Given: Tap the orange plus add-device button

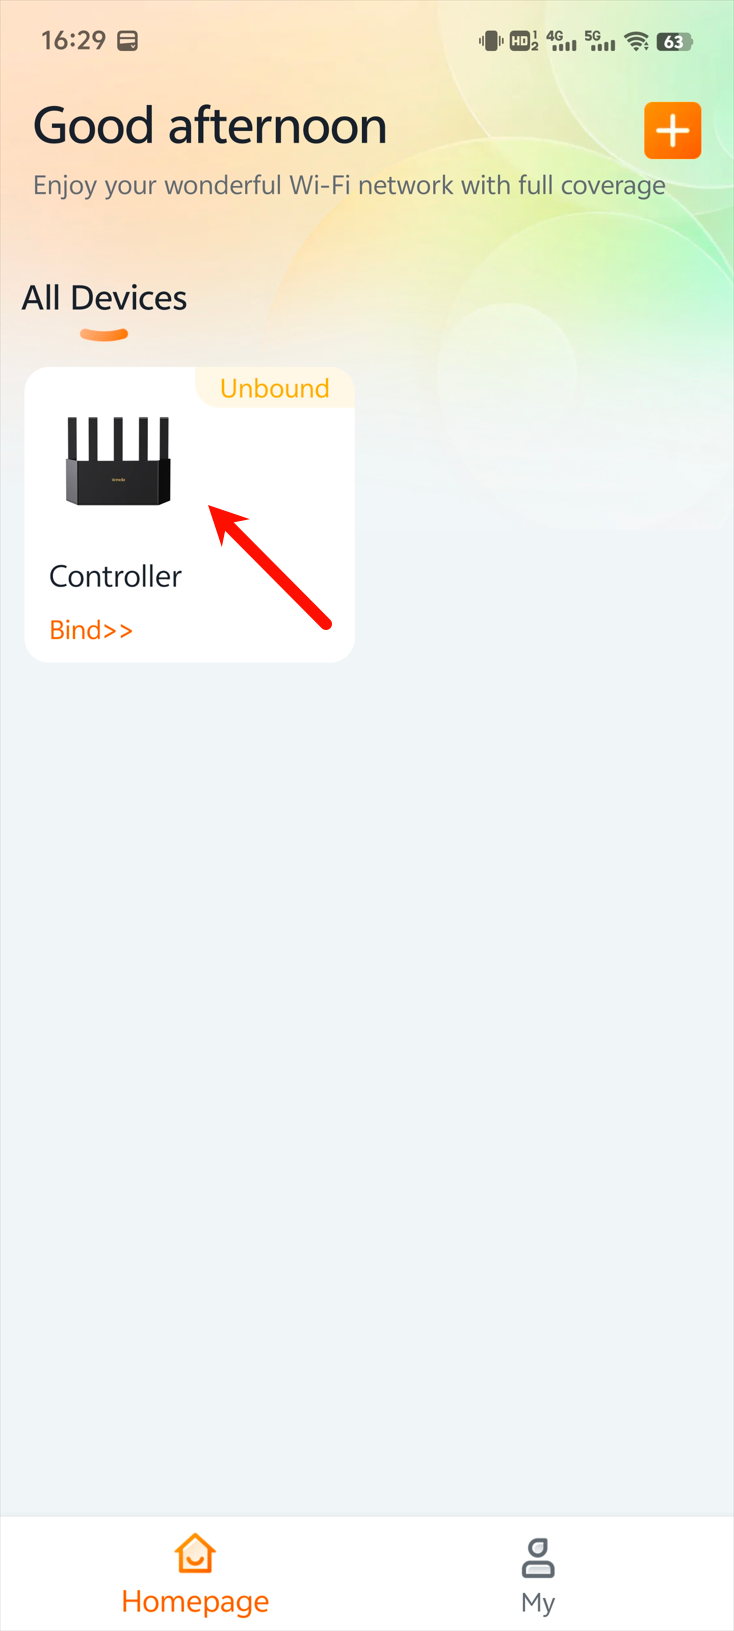Looking at the screenshot, I should (x=672, y=130).
